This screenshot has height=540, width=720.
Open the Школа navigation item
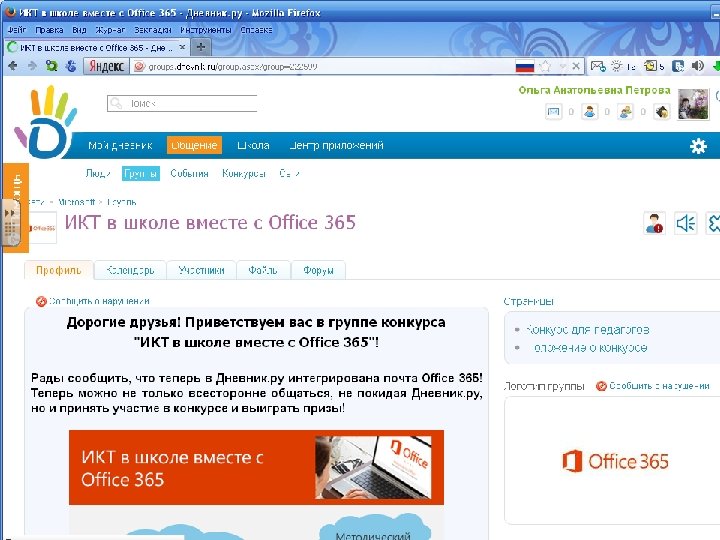[x=253, y=146]
